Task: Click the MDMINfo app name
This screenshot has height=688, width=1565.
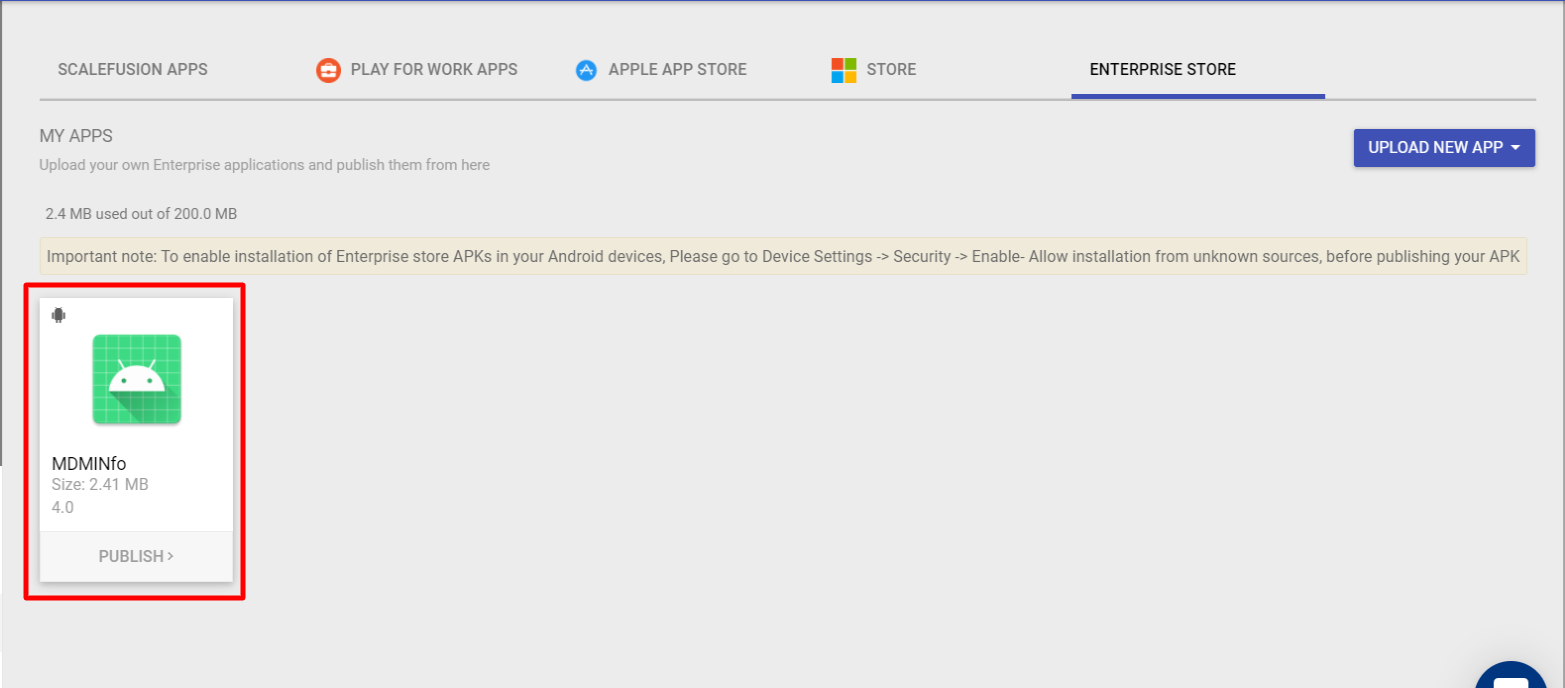Action: [89, 464]
